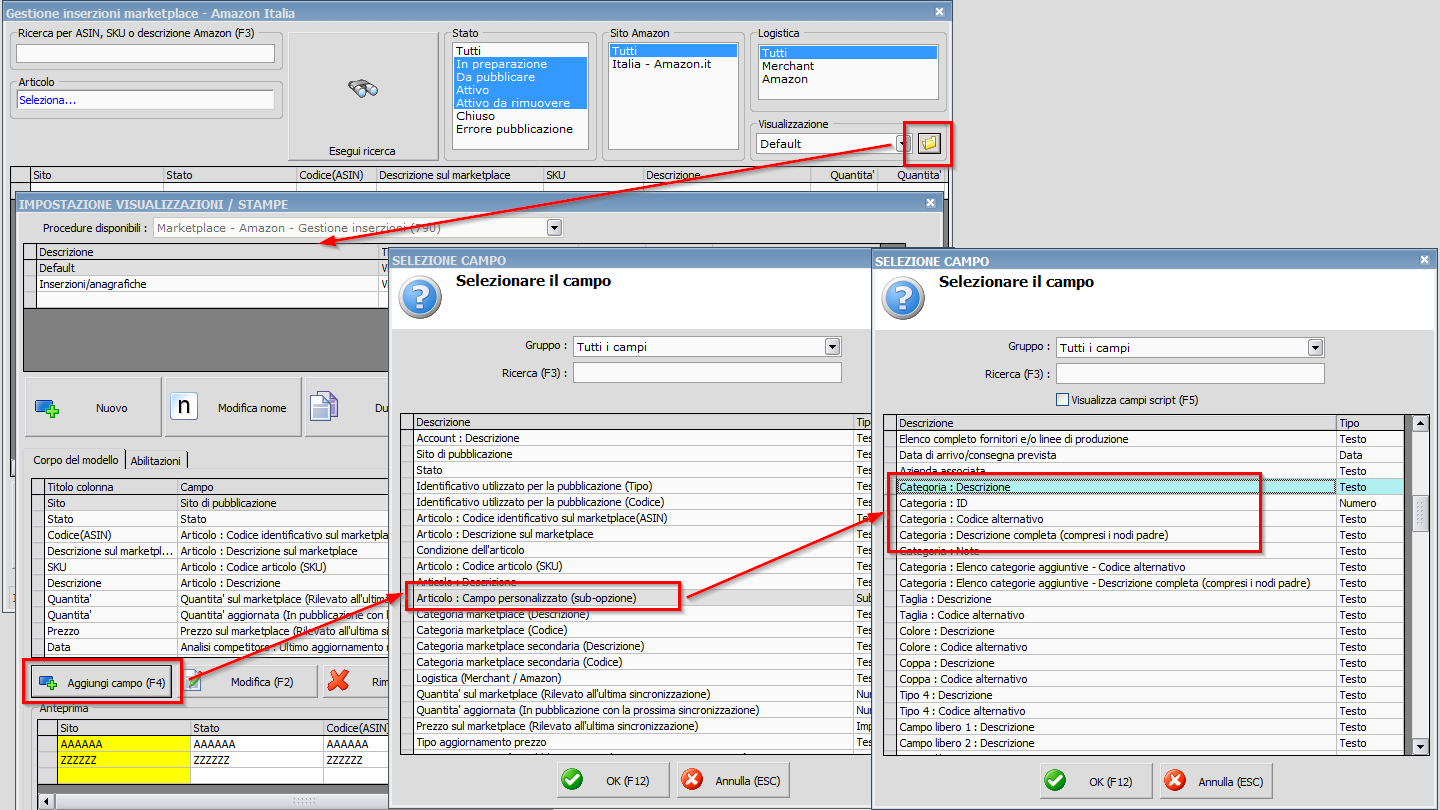Screen dimensions: 1440x810
Task: Cancel with Annulla (ESC) in the left-hand Selezione campo dialog
Action: [734, 780]
